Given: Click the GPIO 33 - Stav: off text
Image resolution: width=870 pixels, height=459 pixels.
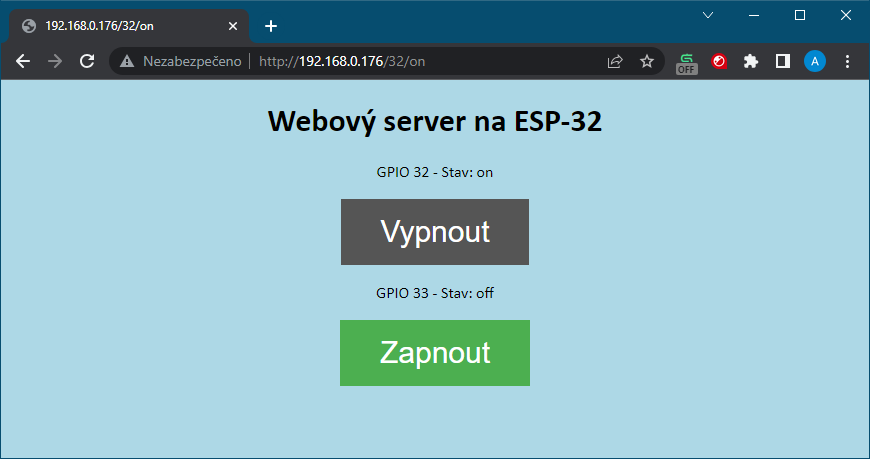Looking at the screenshot, I should (x=435, y=293).
